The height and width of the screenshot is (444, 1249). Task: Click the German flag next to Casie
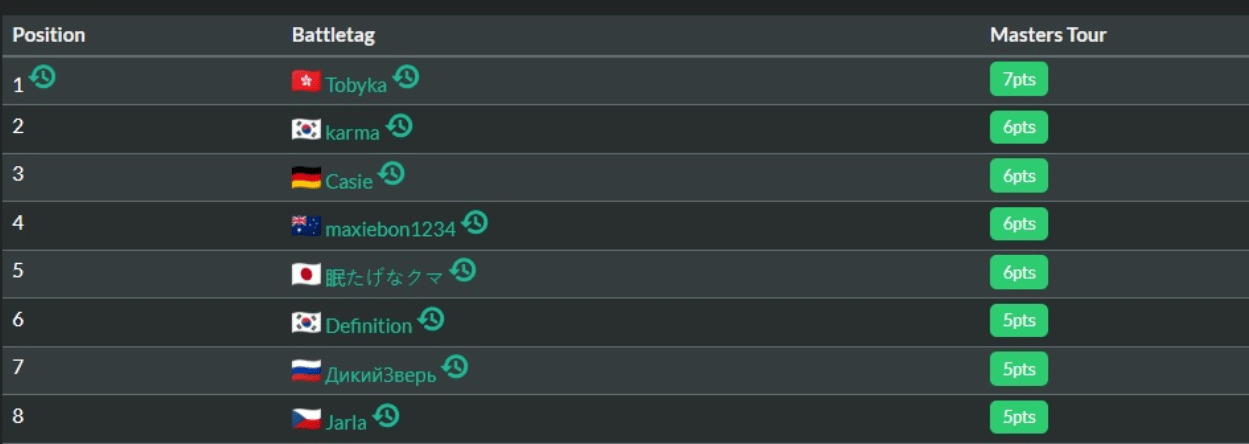(x=306, y=178)
